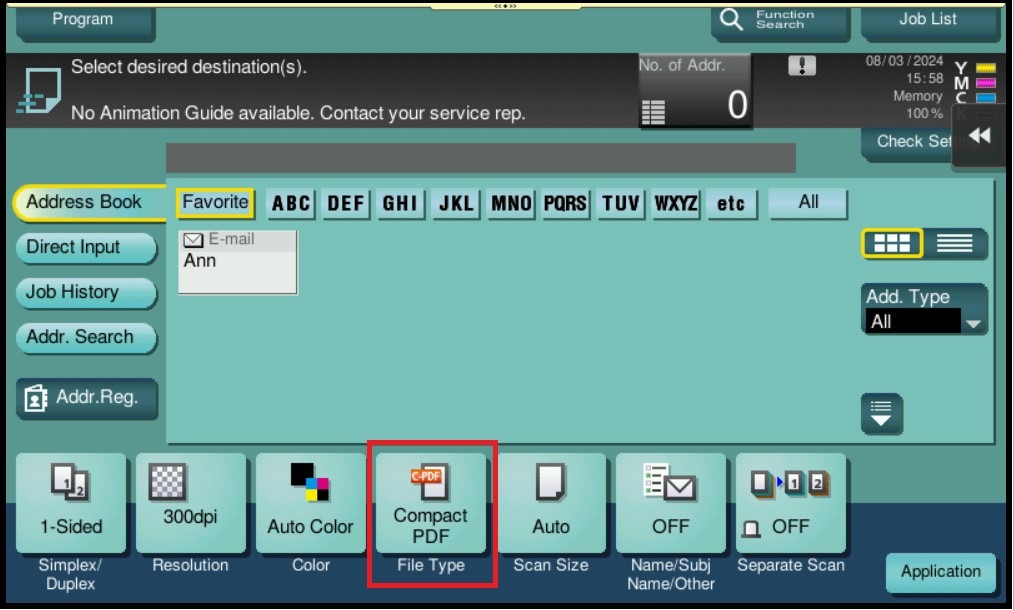
Task: Switch to grid button view
Action: 891,244
